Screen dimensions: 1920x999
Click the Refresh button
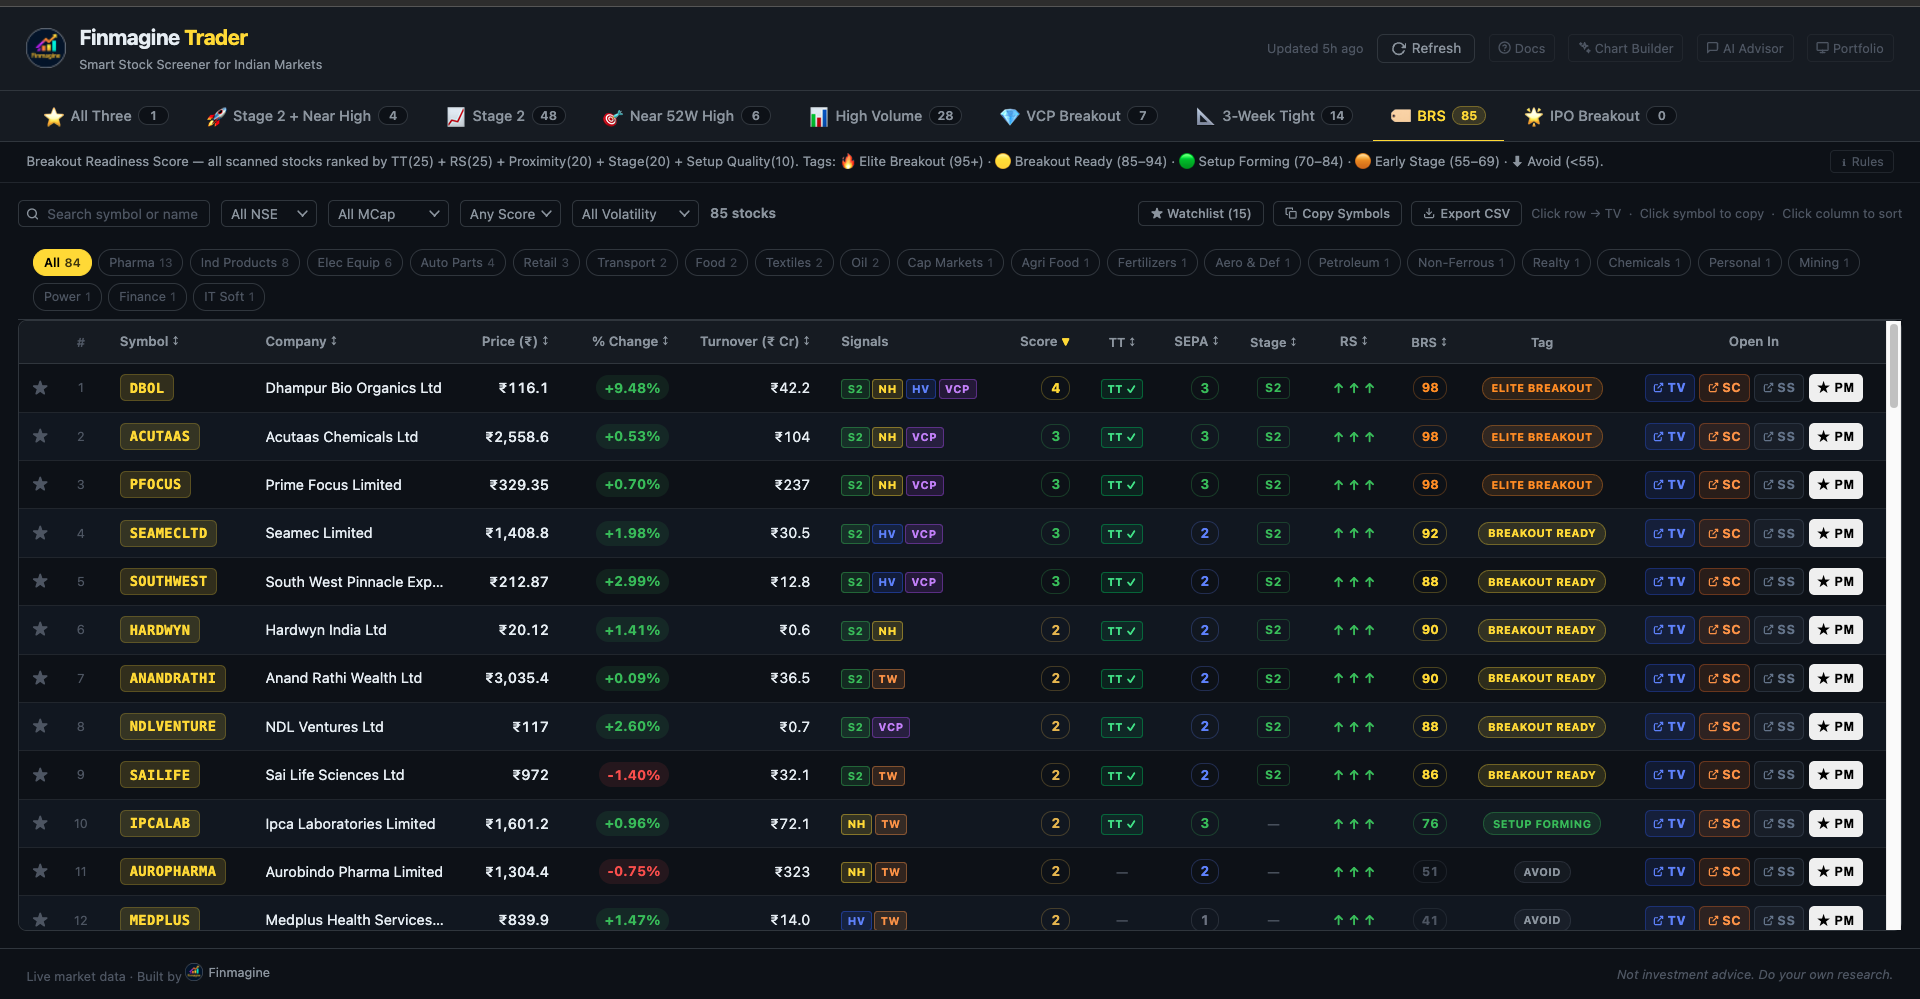coord(1426,48)
